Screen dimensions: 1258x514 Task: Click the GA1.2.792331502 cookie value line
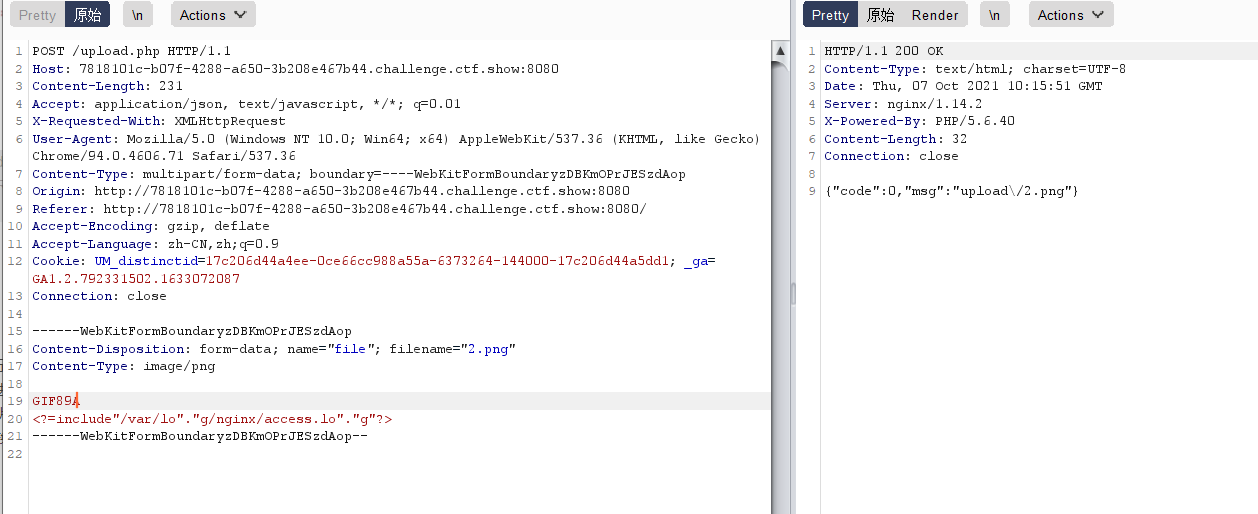136,279
